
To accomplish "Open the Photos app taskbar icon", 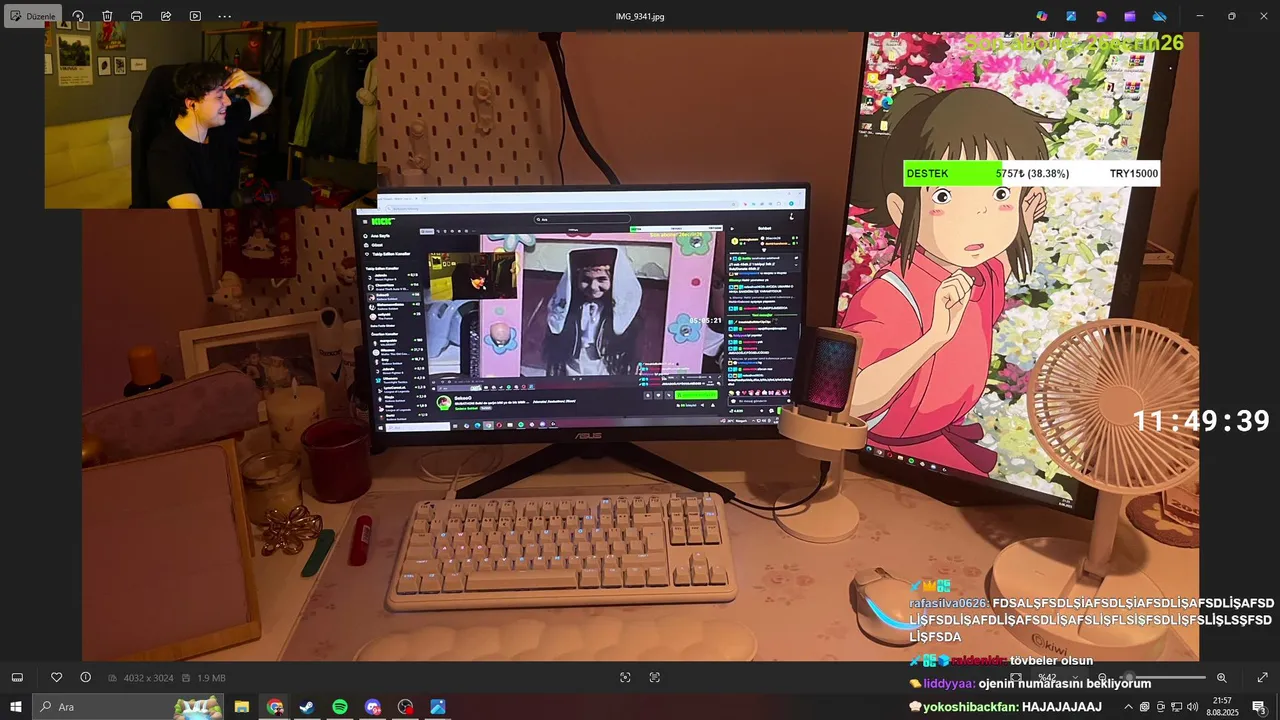I will coord(438,707).
